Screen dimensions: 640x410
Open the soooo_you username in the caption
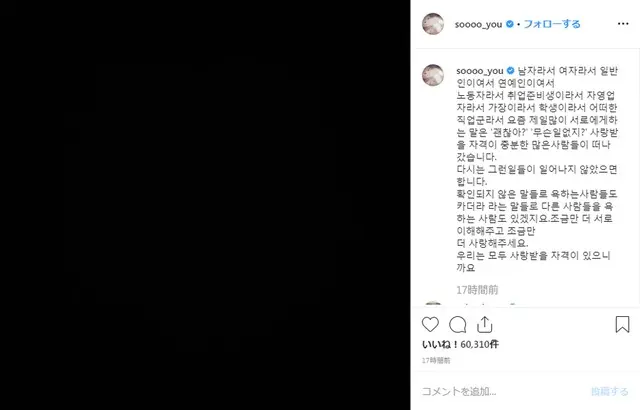(x=480, y=71)
